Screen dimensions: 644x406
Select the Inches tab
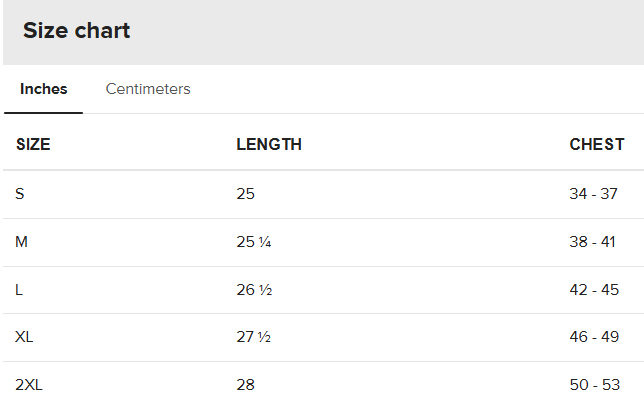pos(44,89)
